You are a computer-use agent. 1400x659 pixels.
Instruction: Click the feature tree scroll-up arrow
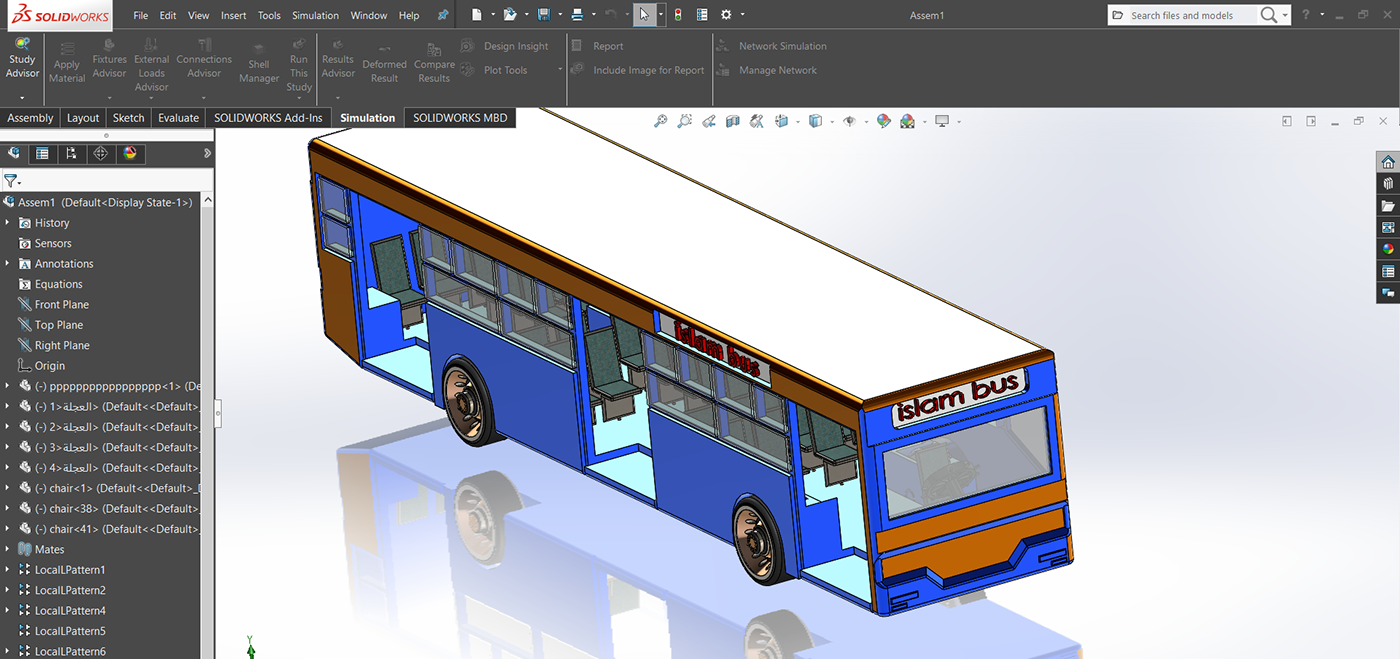[208, 200]
